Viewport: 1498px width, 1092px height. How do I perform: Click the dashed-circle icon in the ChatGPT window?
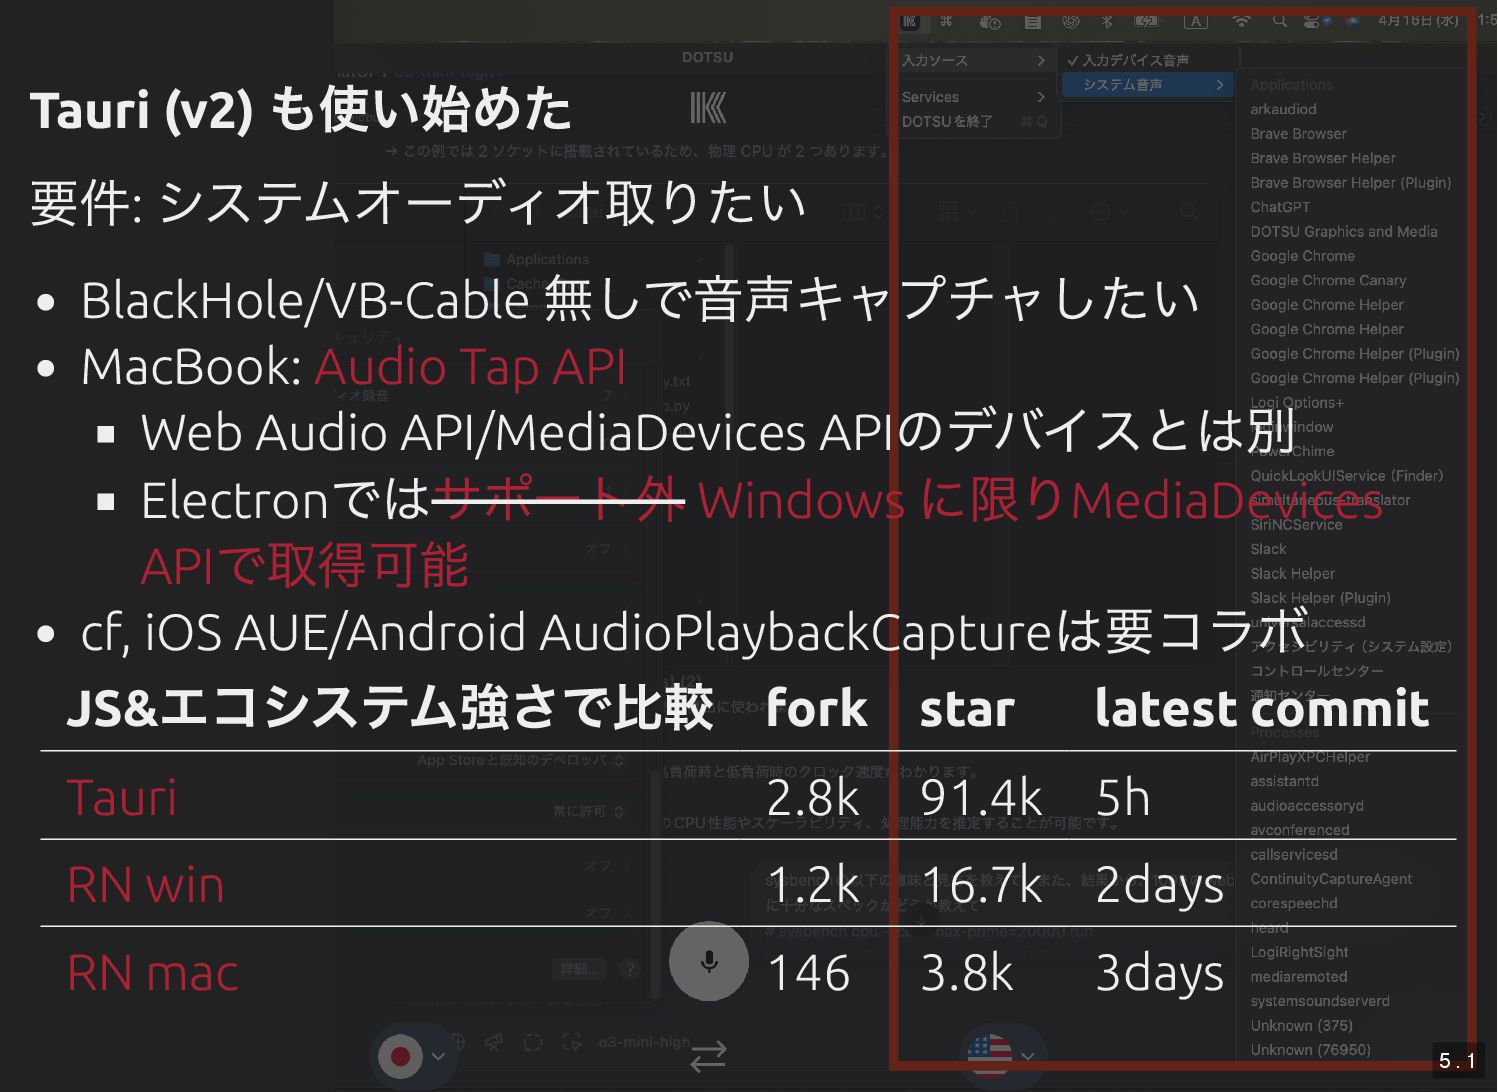click(533, 1043)
